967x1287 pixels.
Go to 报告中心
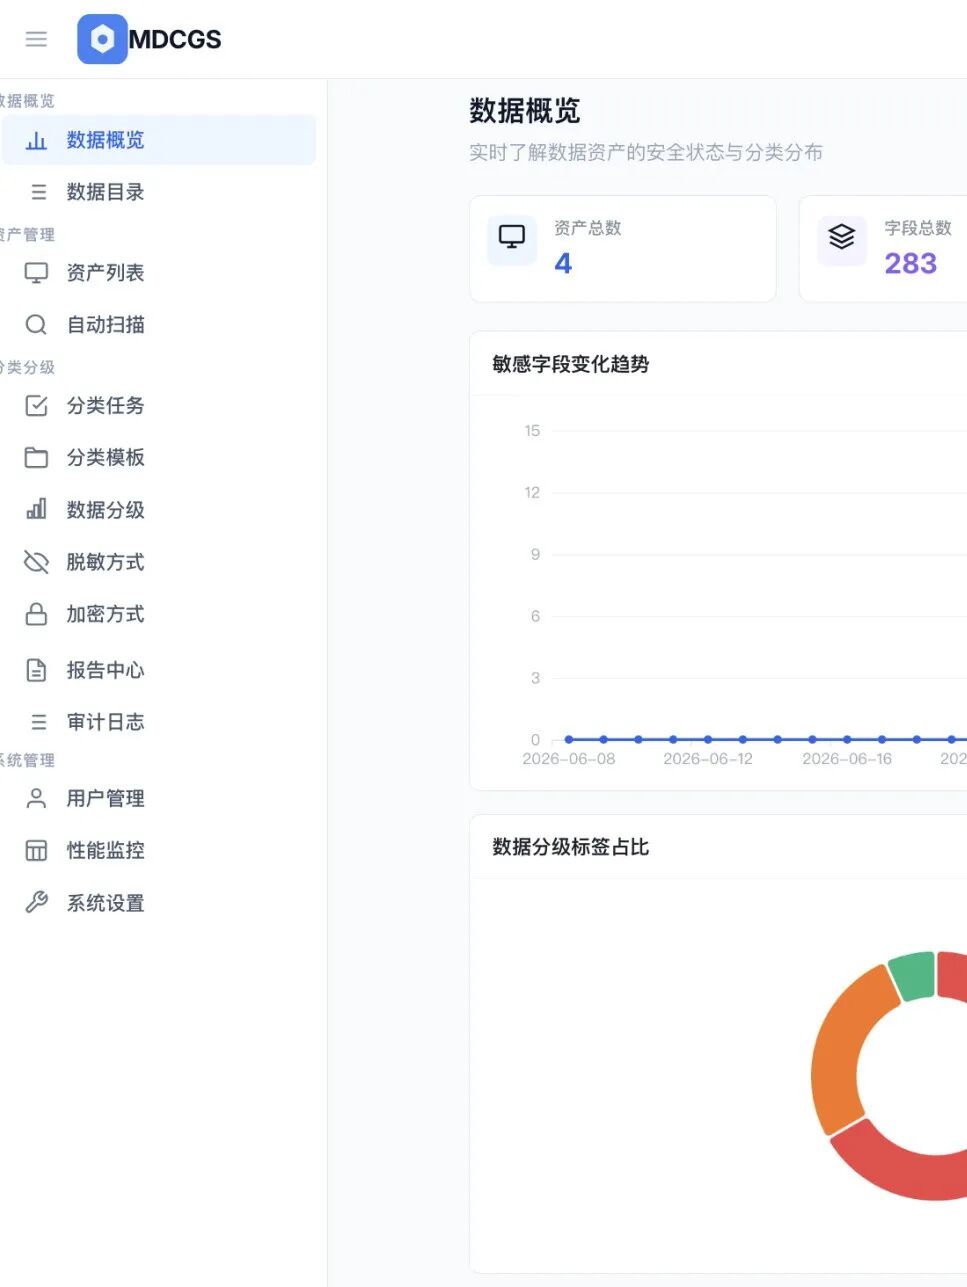pyautogui.click(x=158, y=670)
